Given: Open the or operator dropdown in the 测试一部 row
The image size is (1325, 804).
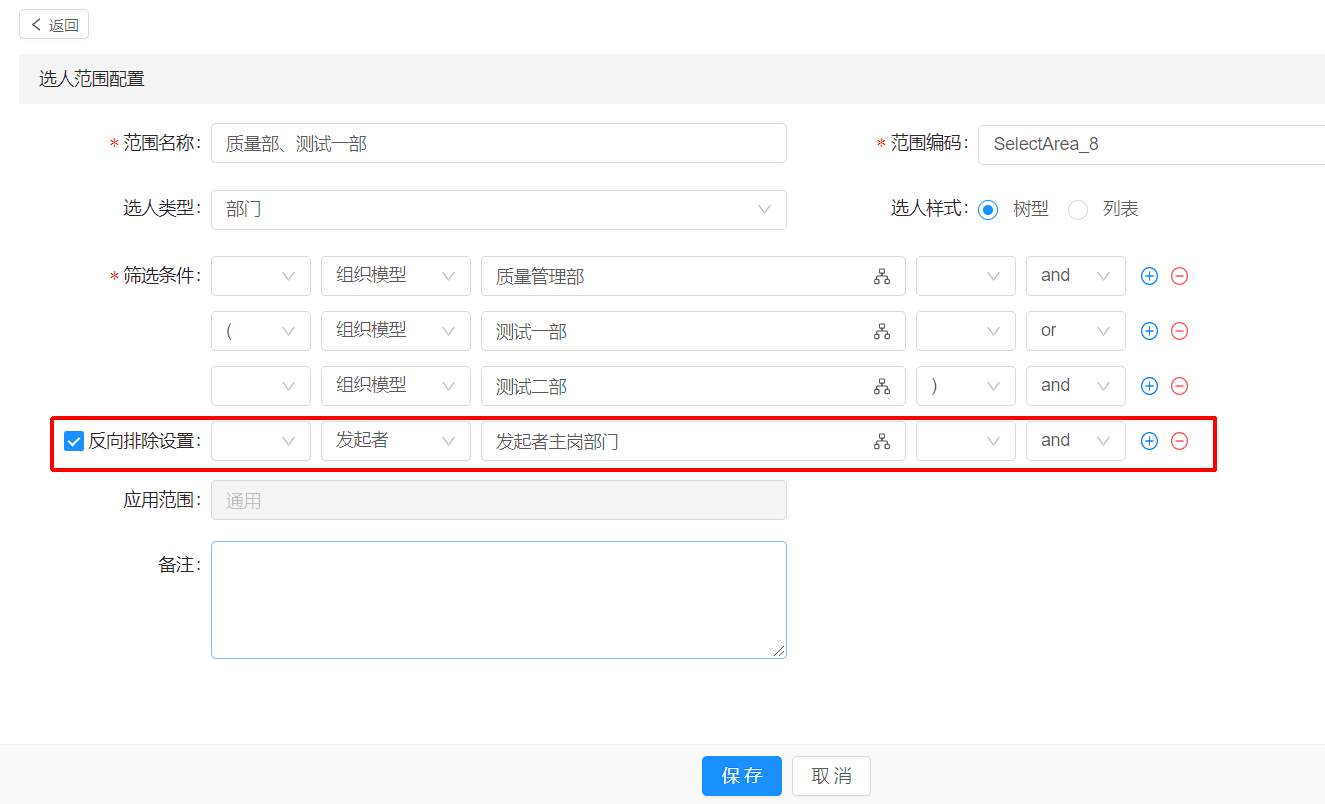Looking at the screenshot, I should pyautogui.click(x=1076, y=331).
